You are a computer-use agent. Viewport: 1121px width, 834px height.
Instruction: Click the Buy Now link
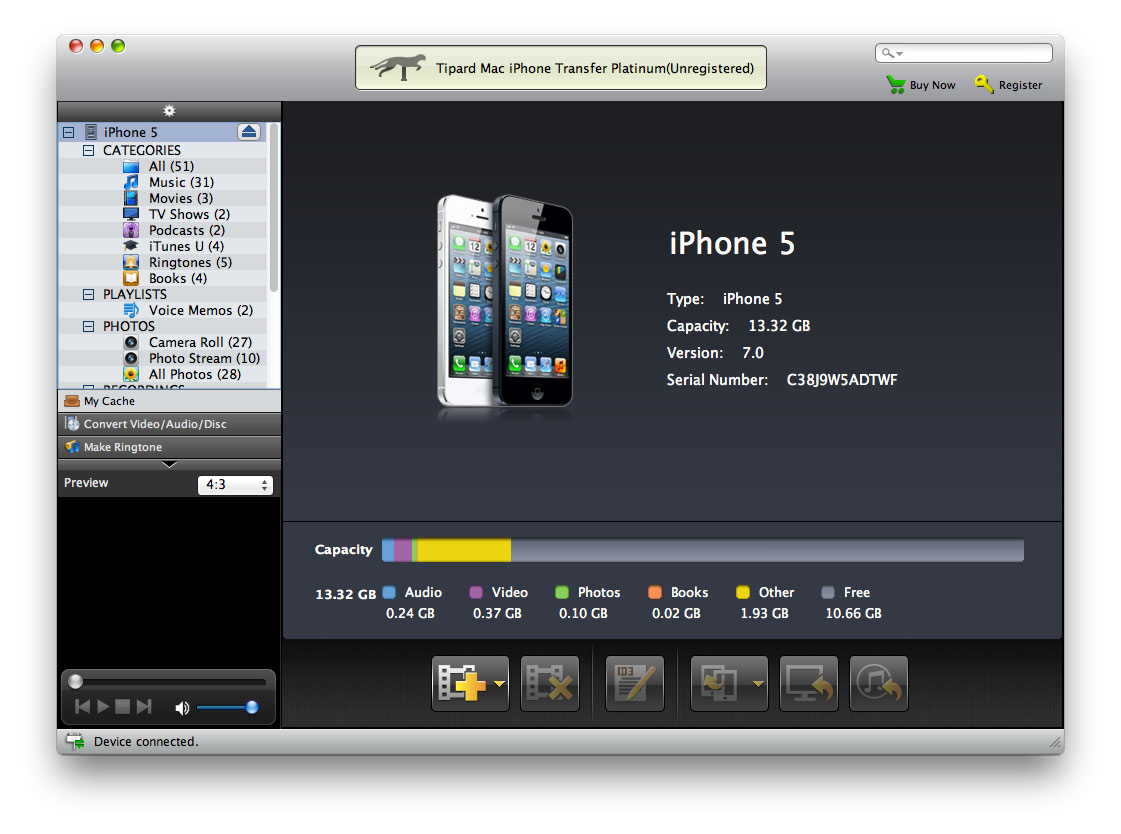[x=921, y=85]
